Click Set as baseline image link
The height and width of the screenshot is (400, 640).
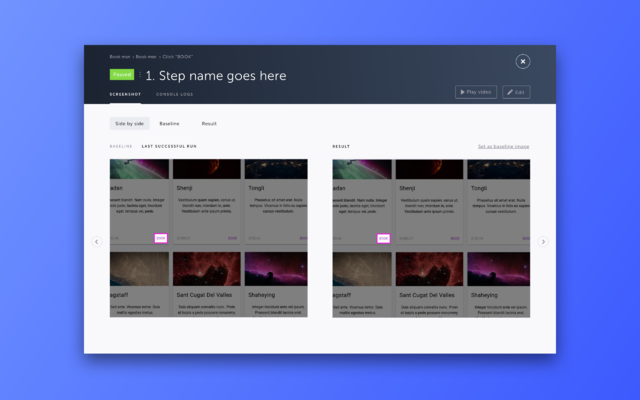pyautogui.click(x=503, y=146)
